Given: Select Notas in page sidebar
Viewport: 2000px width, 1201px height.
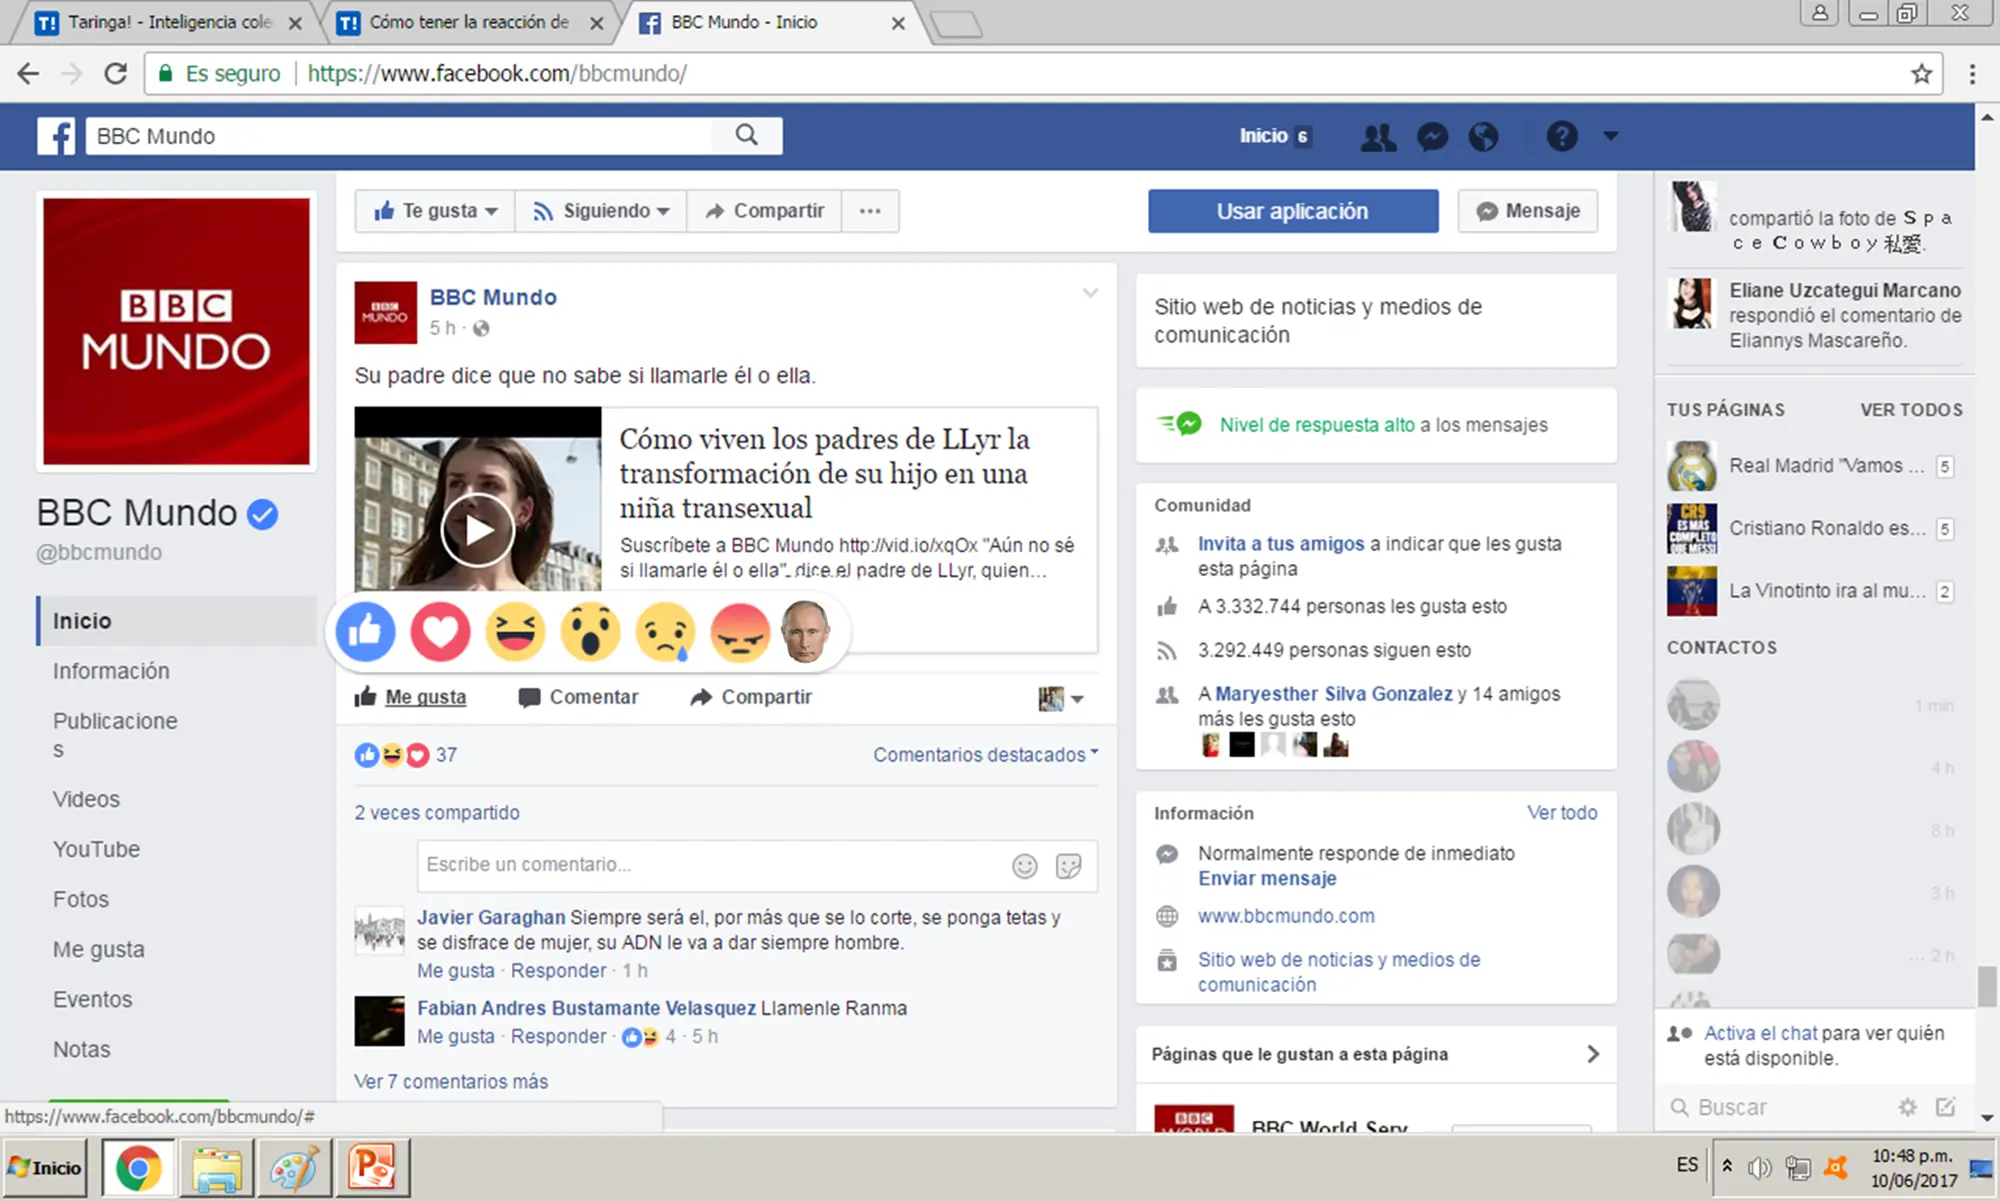Looking at the screenshot, I should click(82, 1049).
